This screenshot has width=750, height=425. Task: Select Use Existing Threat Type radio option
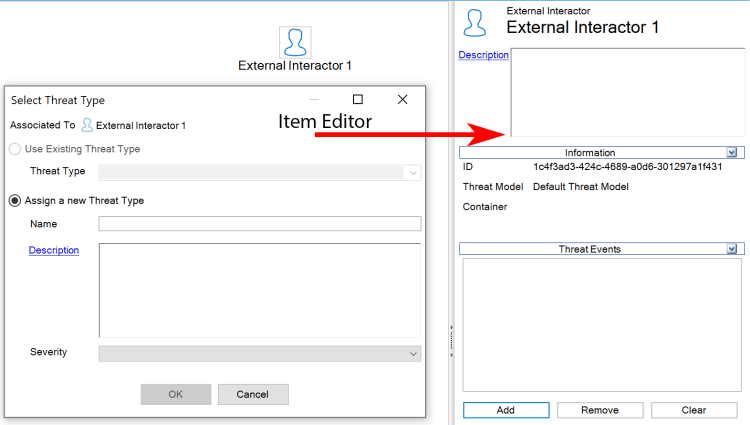click(x=15, y=149)
